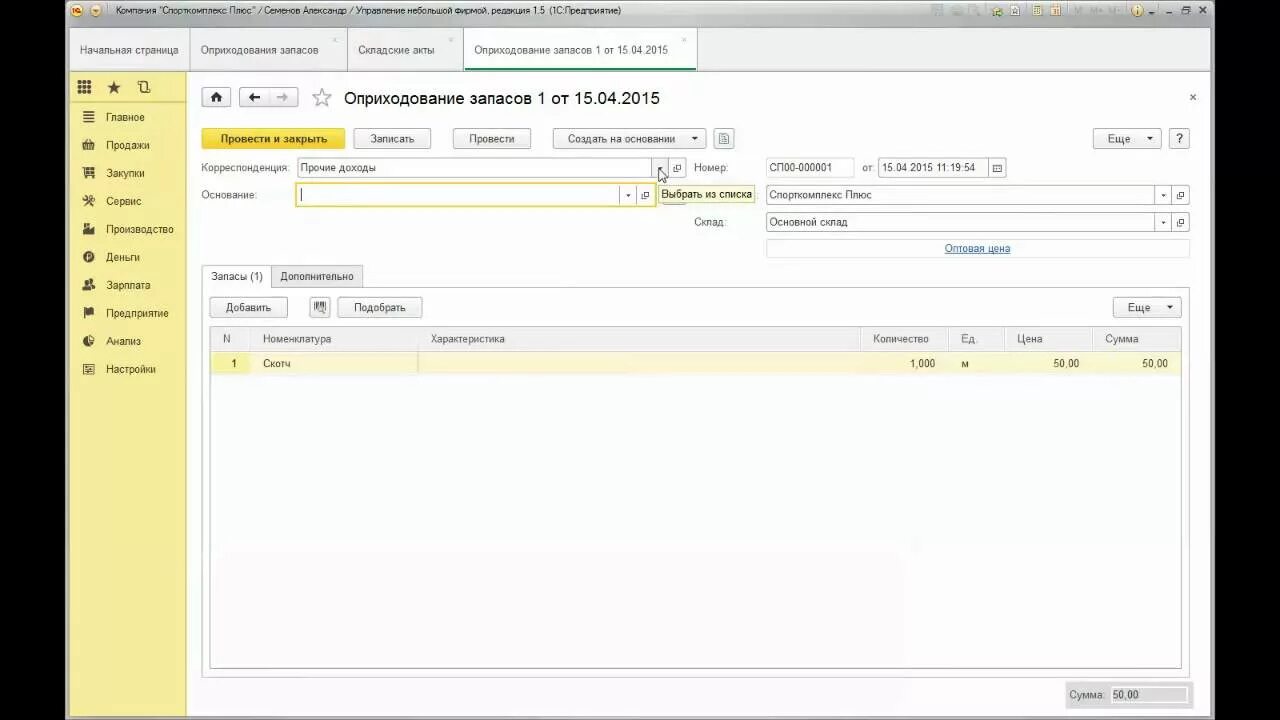Open Главное section in sidebar
1280x720 pixels.
(126, 117)
